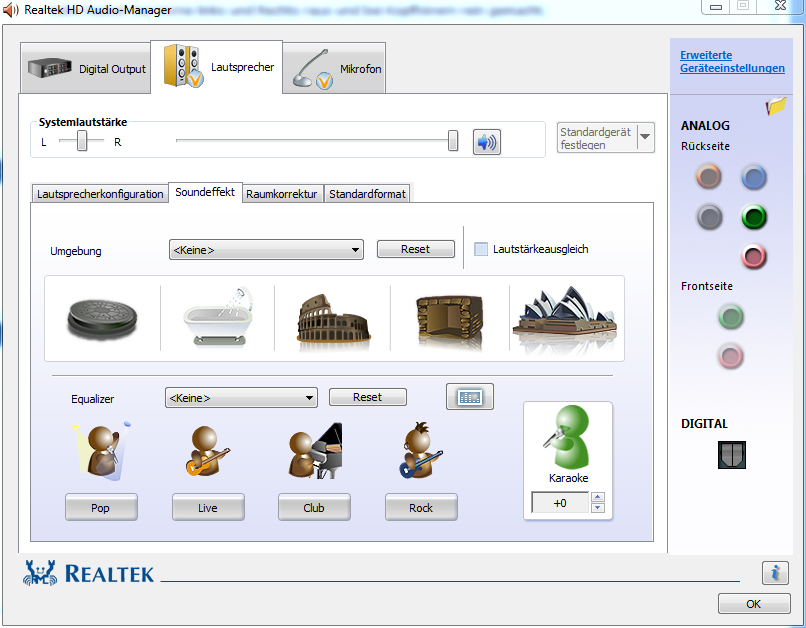The image size is (806, 628).
Task: Apply the Club equalizer preset button
Action: pyautogui.click(x=314, y=507)
